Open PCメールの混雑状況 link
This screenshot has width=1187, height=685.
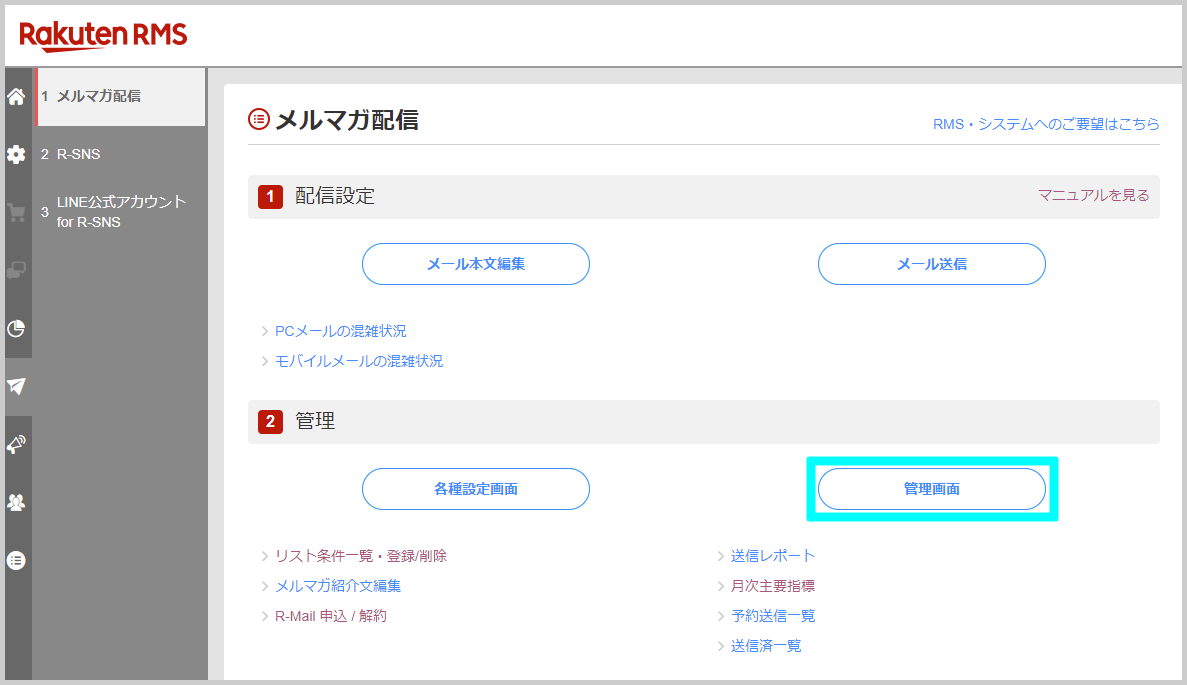pyautogui.click(x=341, y=331)
